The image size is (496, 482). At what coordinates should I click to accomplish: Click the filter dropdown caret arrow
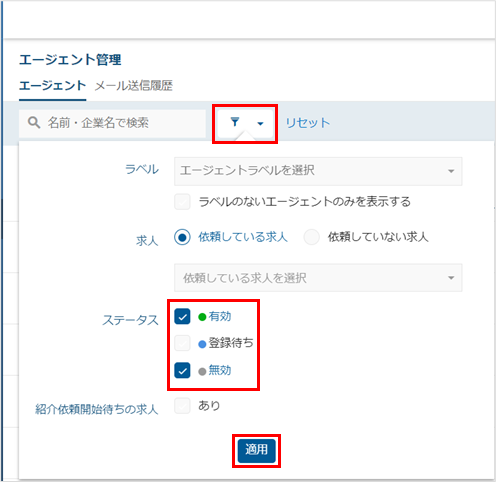[260, 124]
